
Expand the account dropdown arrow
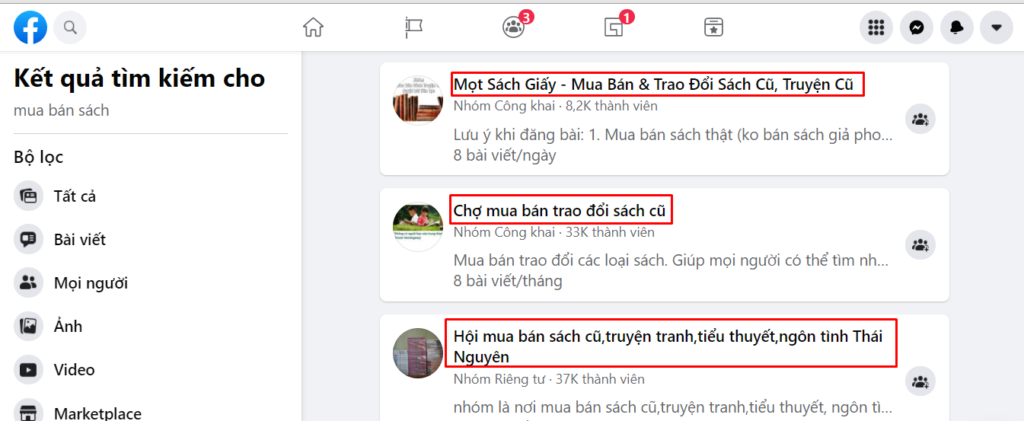click(x=997, y=28)
